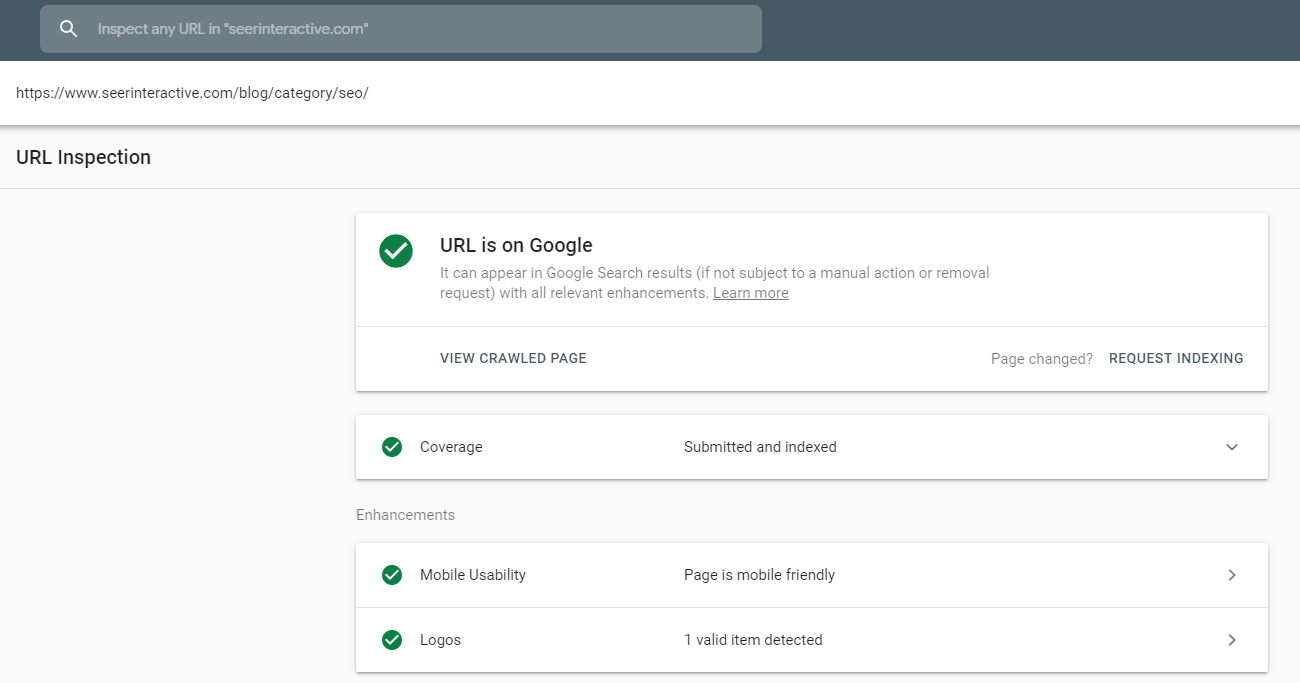Open the Learn more link
Viewport: 1300px width, 683px height.
coord(750,293)
